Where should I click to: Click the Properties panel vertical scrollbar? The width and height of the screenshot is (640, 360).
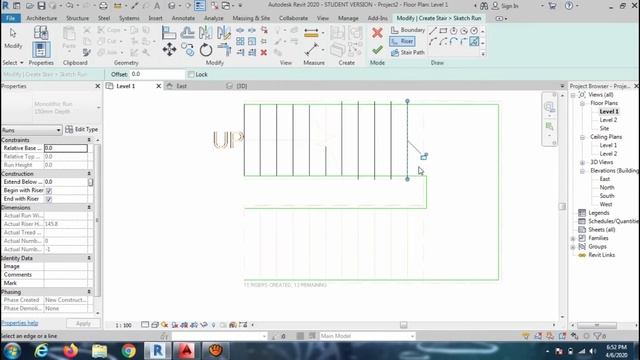click(x=97, y=220)
